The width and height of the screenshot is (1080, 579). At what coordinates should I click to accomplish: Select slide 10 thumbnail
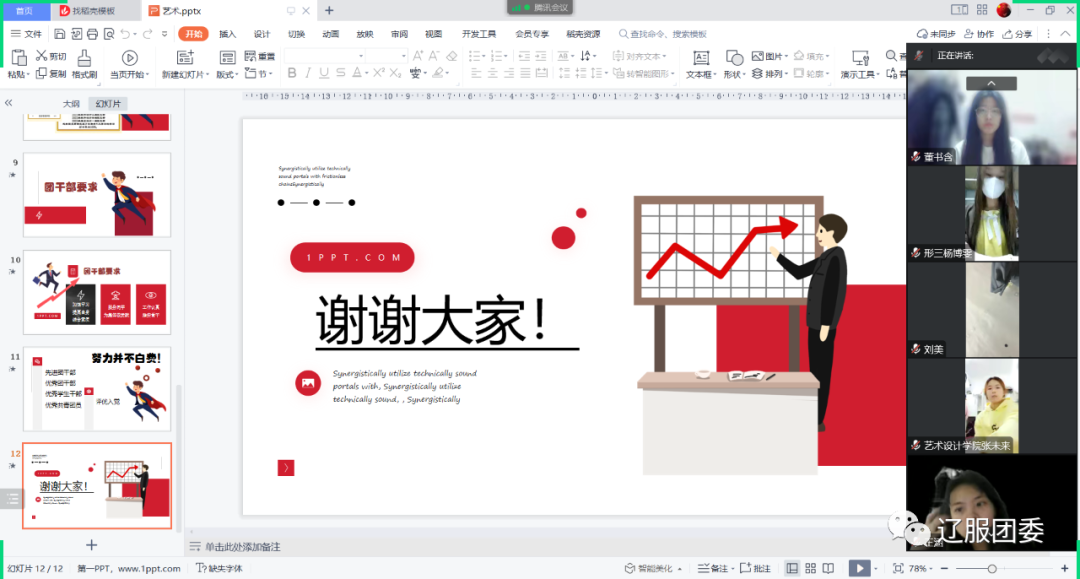pos(97,292)
